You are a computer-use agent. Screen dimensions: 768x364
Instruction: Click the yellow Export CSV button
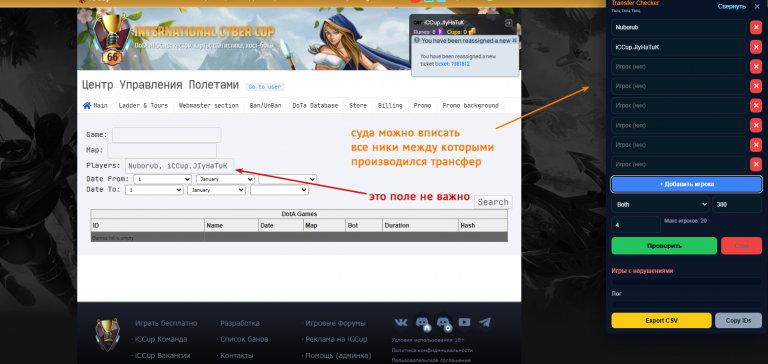pyautogui.click(x=661, y=320)
